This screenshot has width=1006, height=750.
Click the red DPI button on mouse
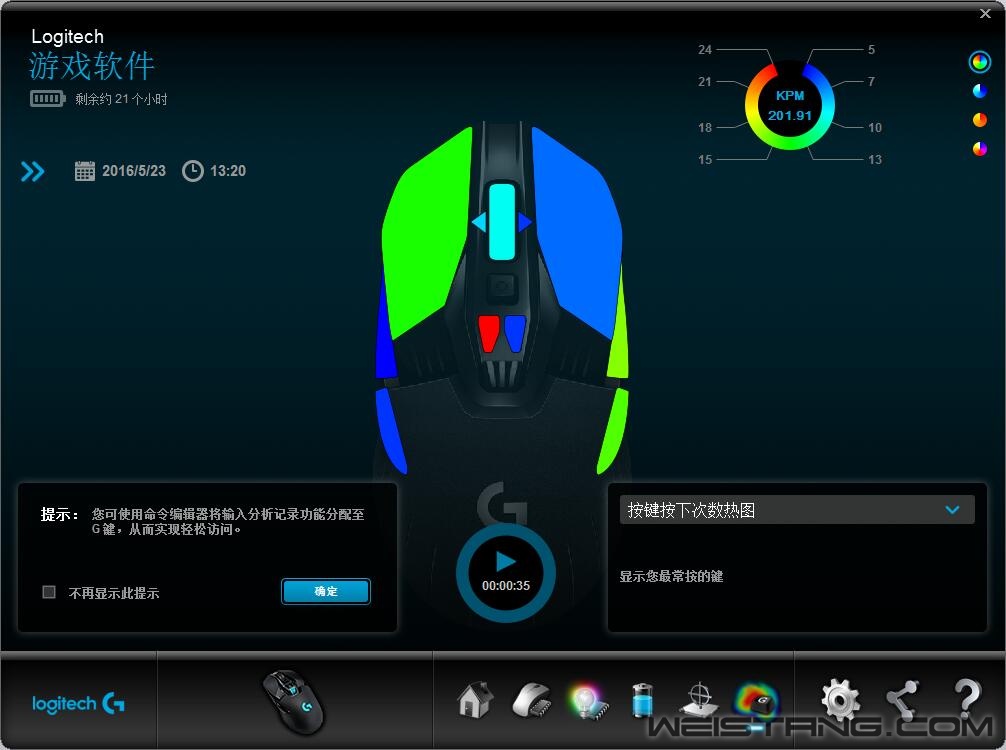pos(489,333)
